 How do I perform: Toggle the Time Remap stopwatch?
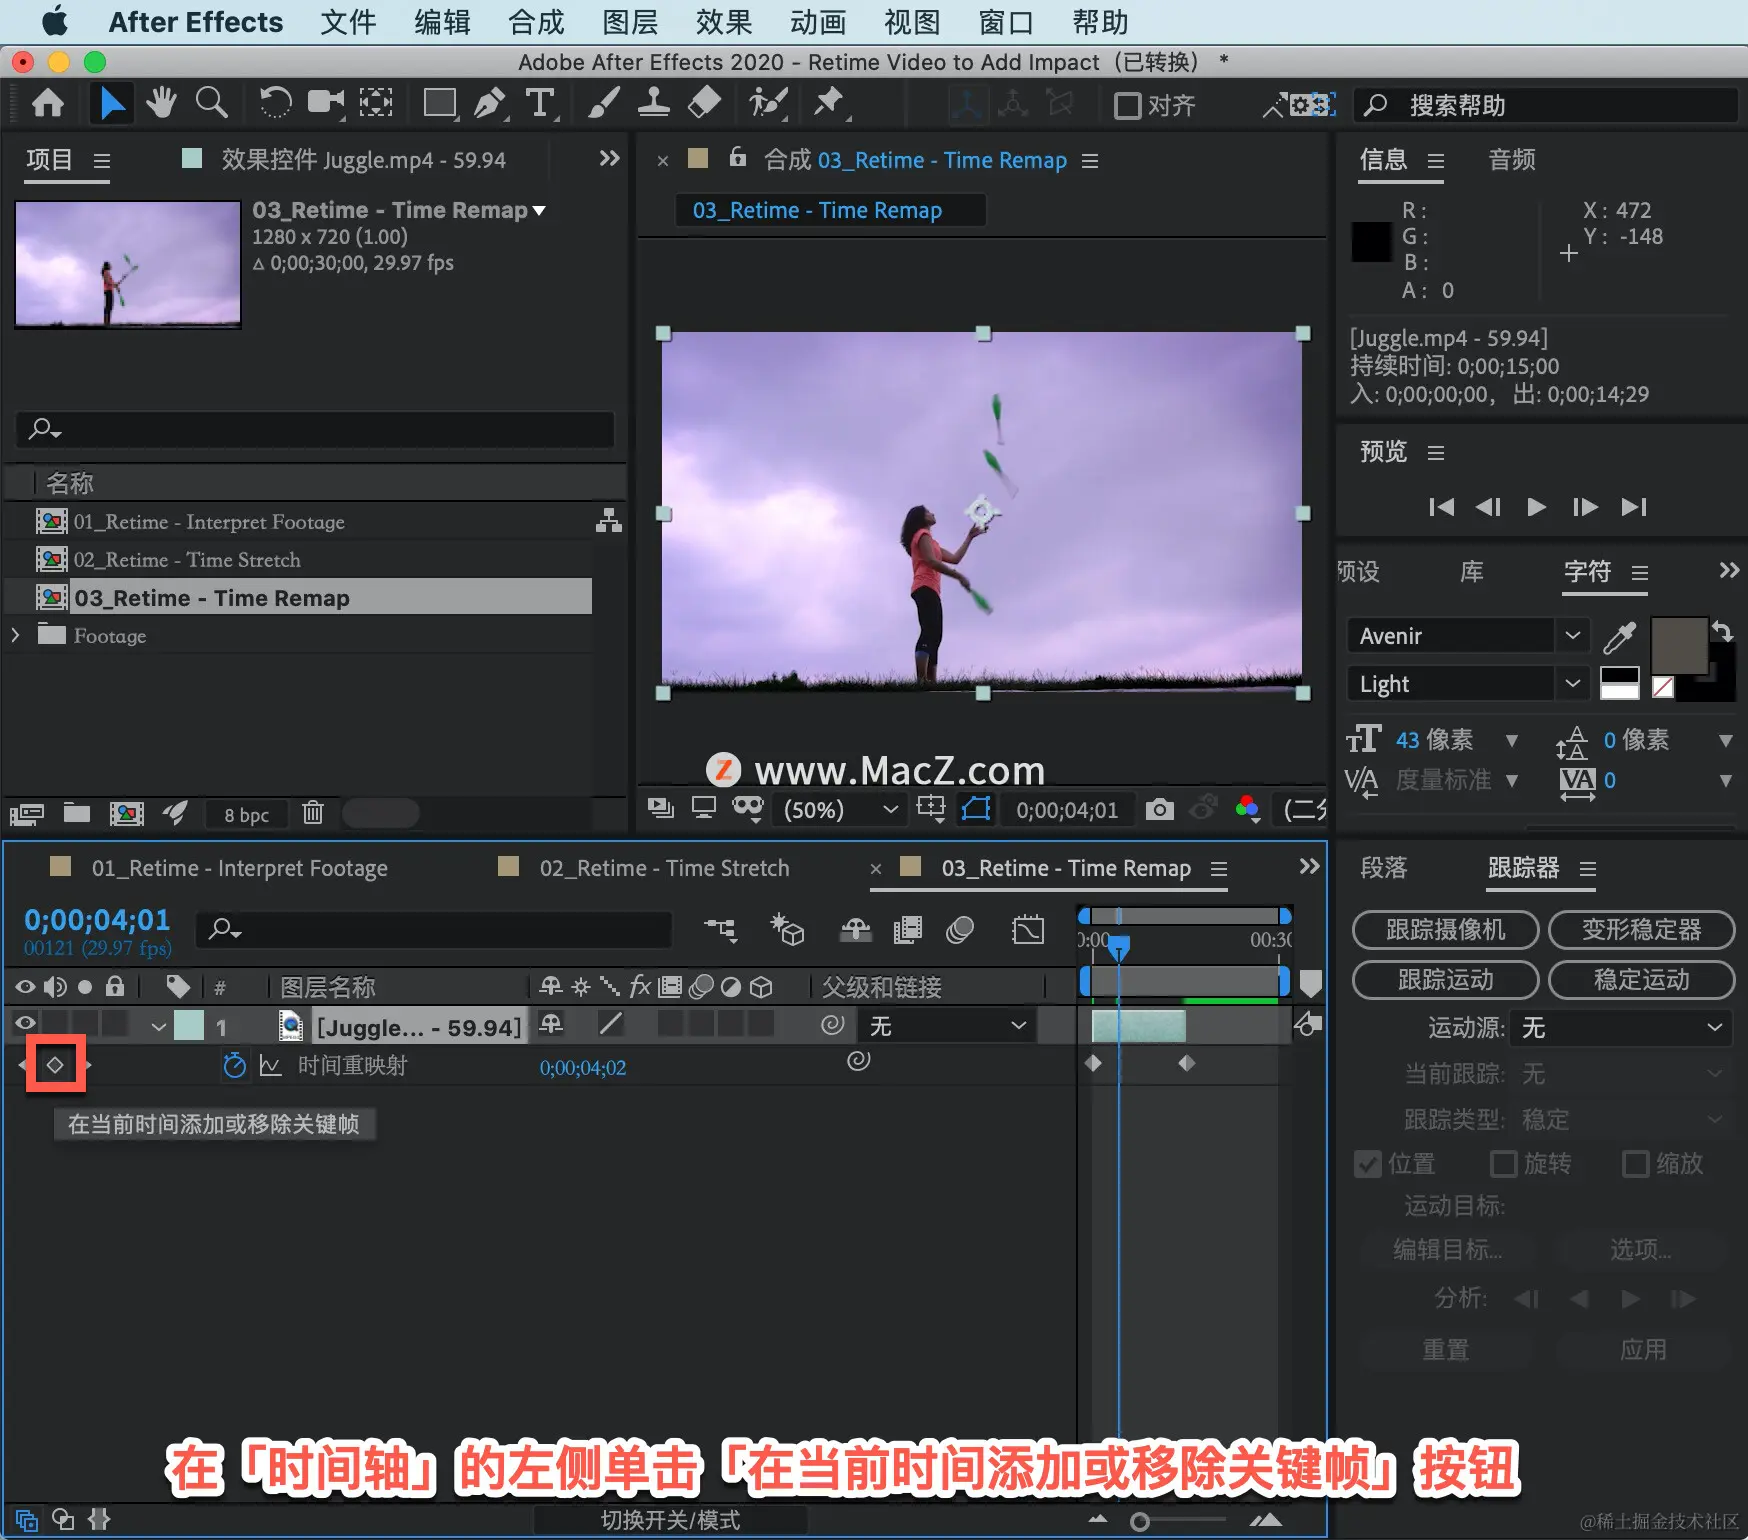[234, 1066]
